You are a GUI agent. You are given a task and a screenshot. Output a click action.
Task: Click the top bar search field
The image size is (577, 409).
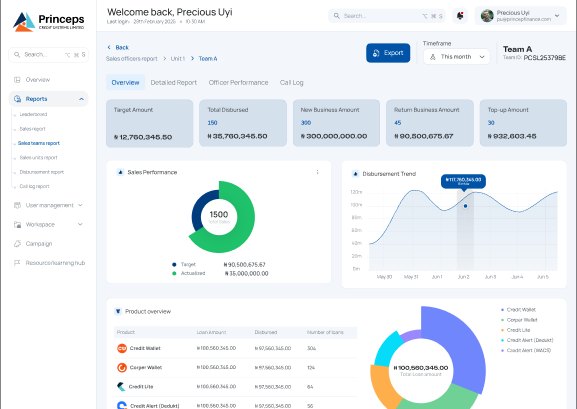click(x=386, y=16)
